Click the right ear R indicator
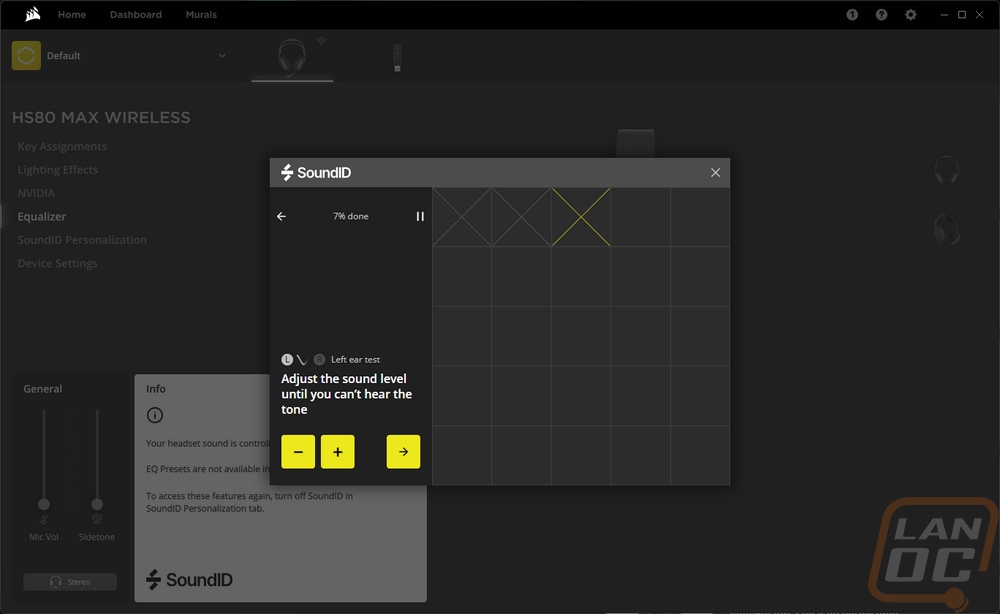 coord(320,360)
